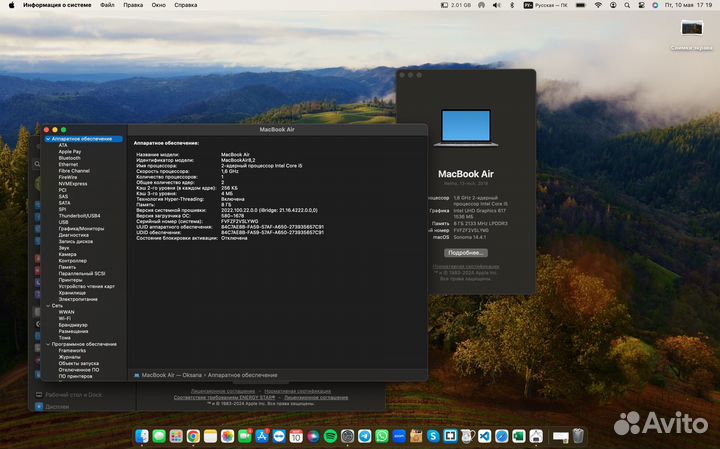Open Launchpad from the dock
The width and height of the screenshot is (720, 449).
click(176, 436)
